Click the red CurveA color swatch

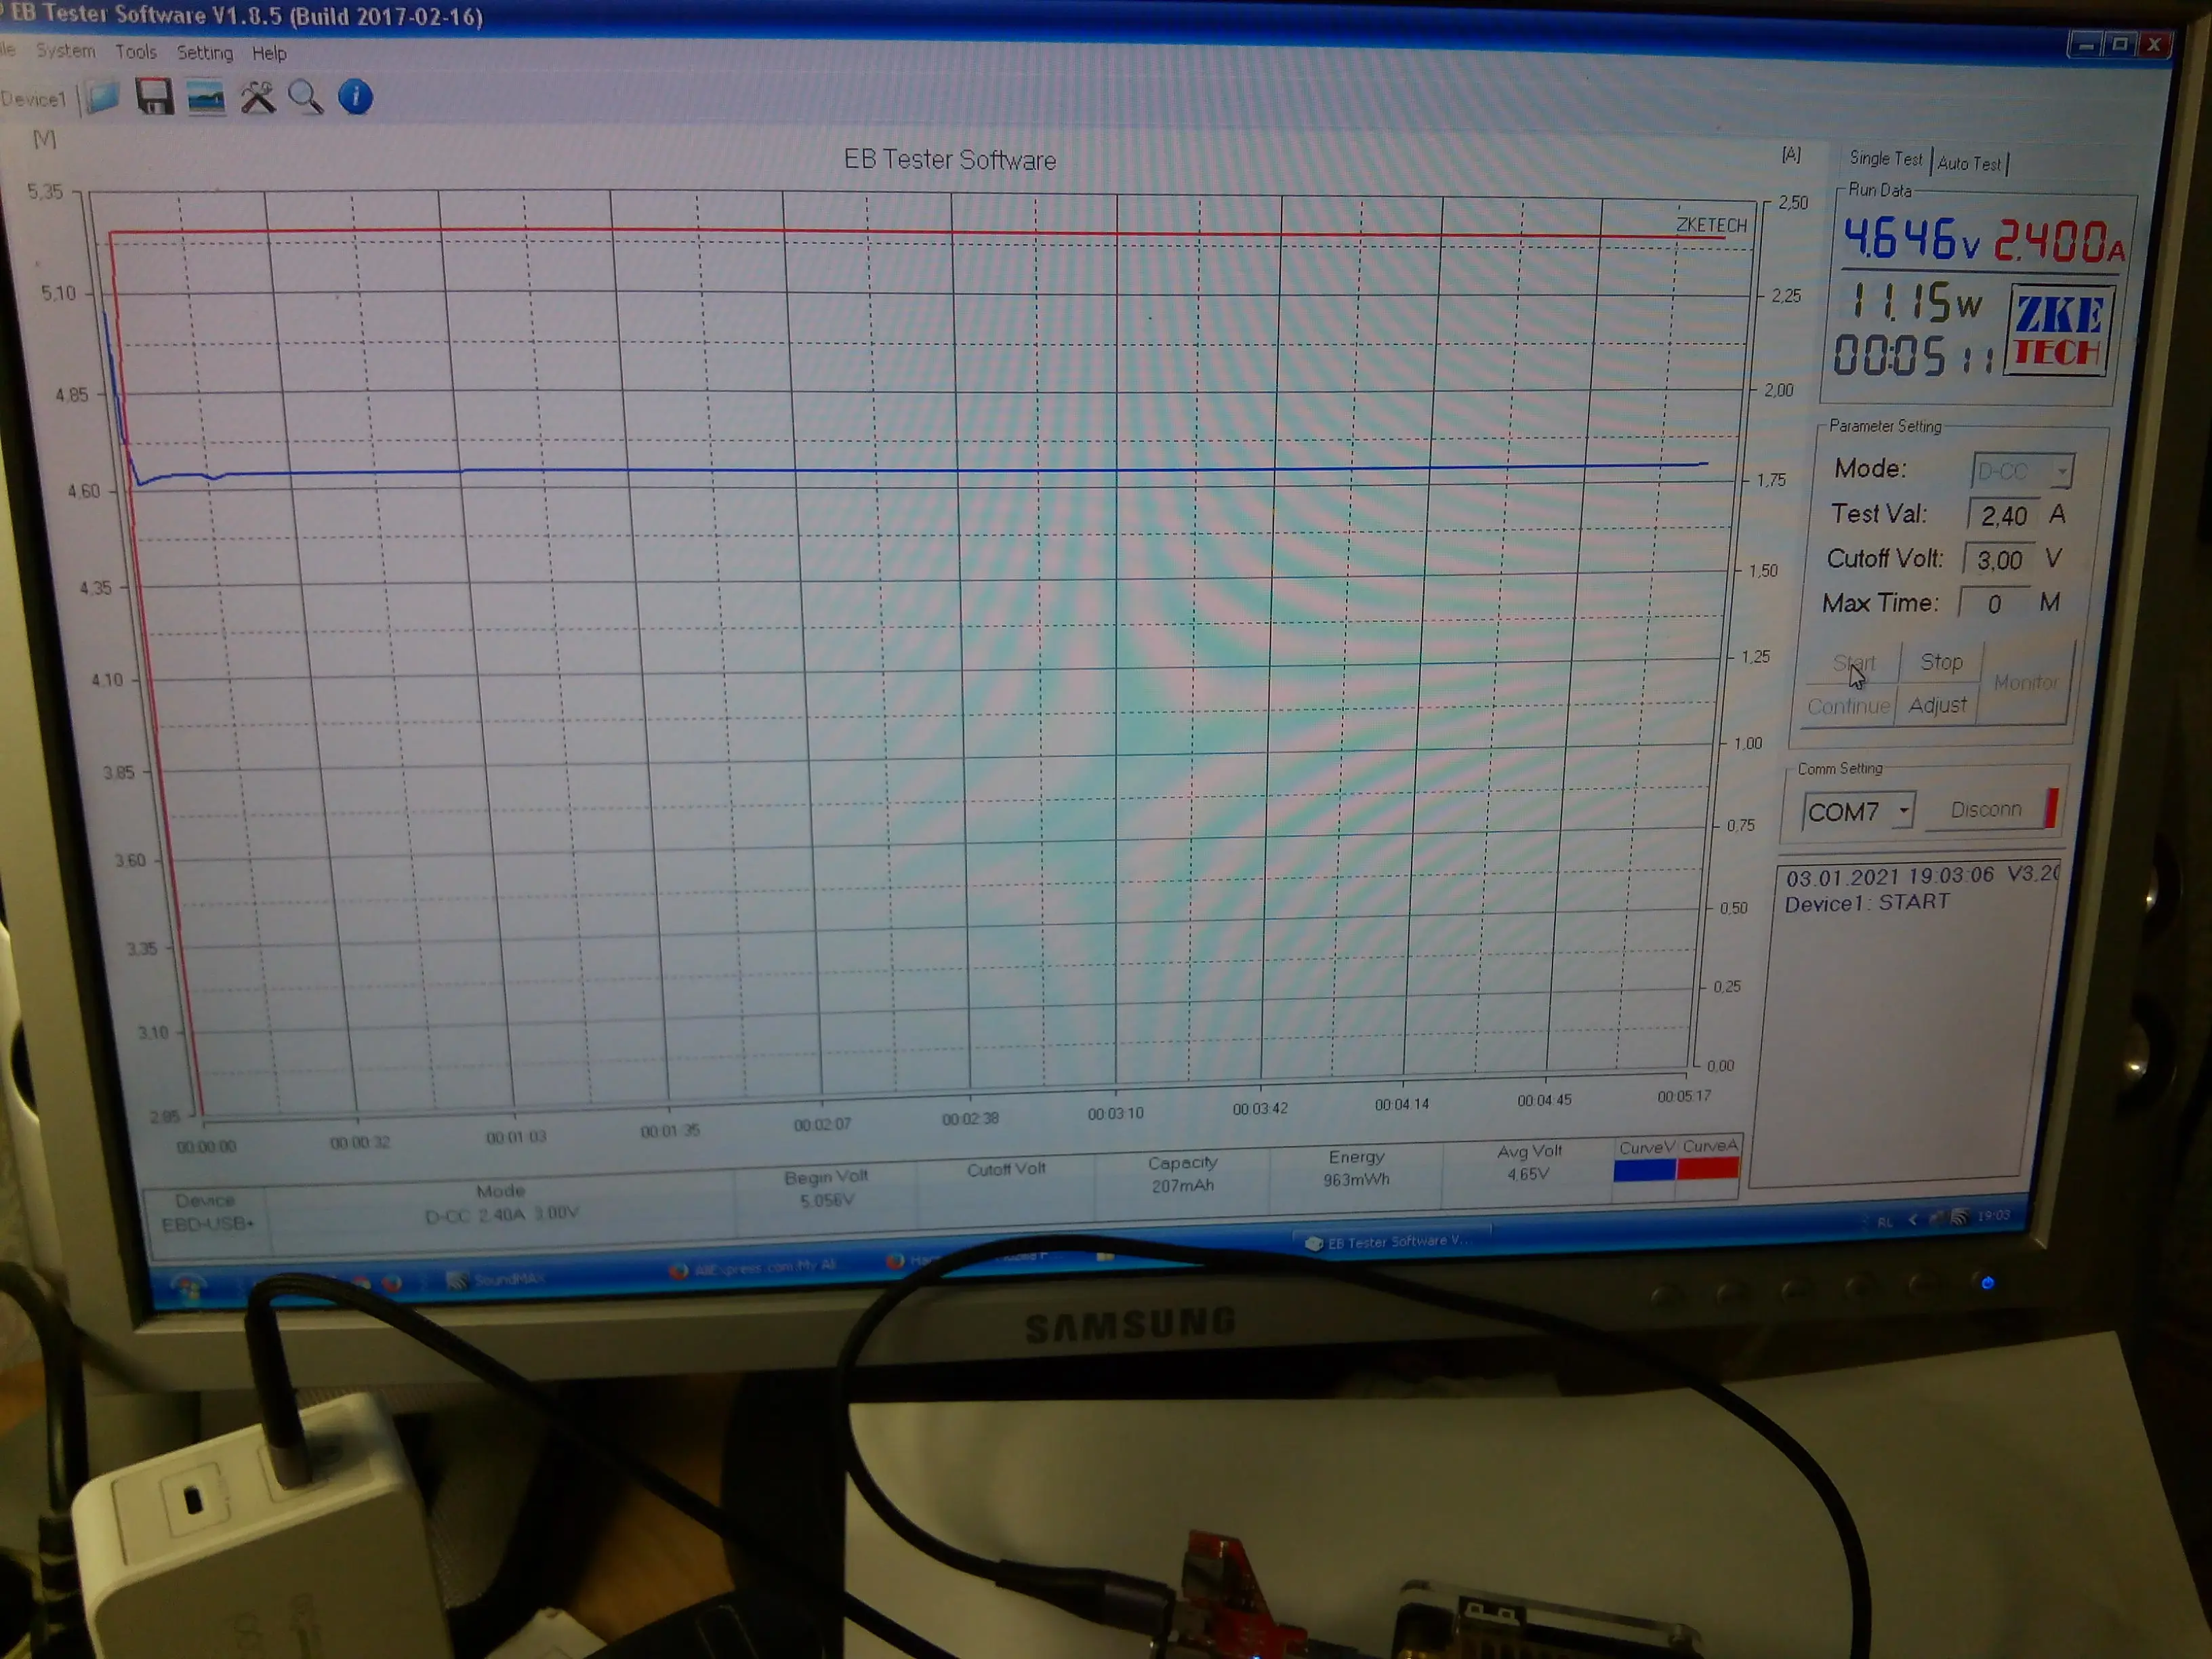(x=1708, y=1167)
